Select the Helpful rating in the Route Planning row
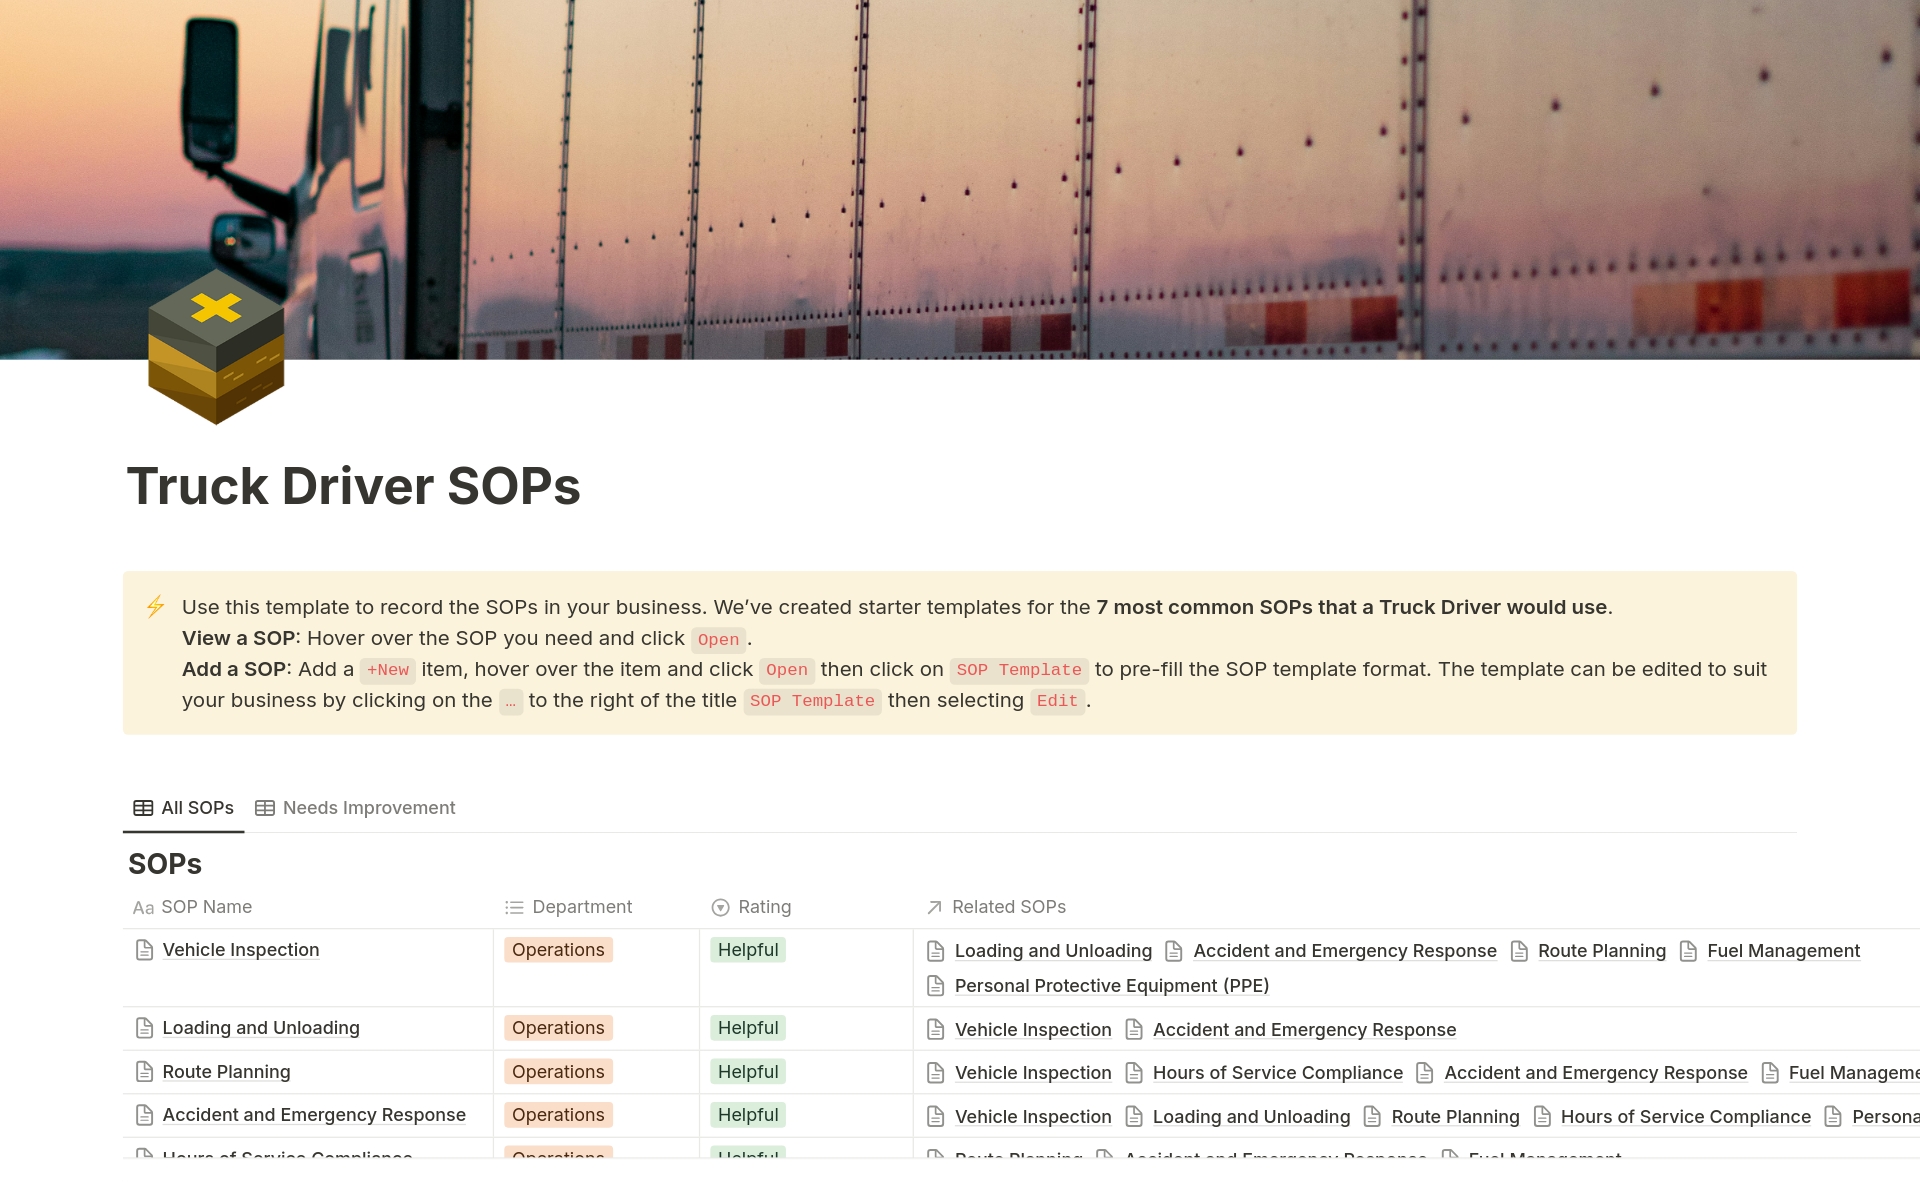 [x=748, y=1071]
